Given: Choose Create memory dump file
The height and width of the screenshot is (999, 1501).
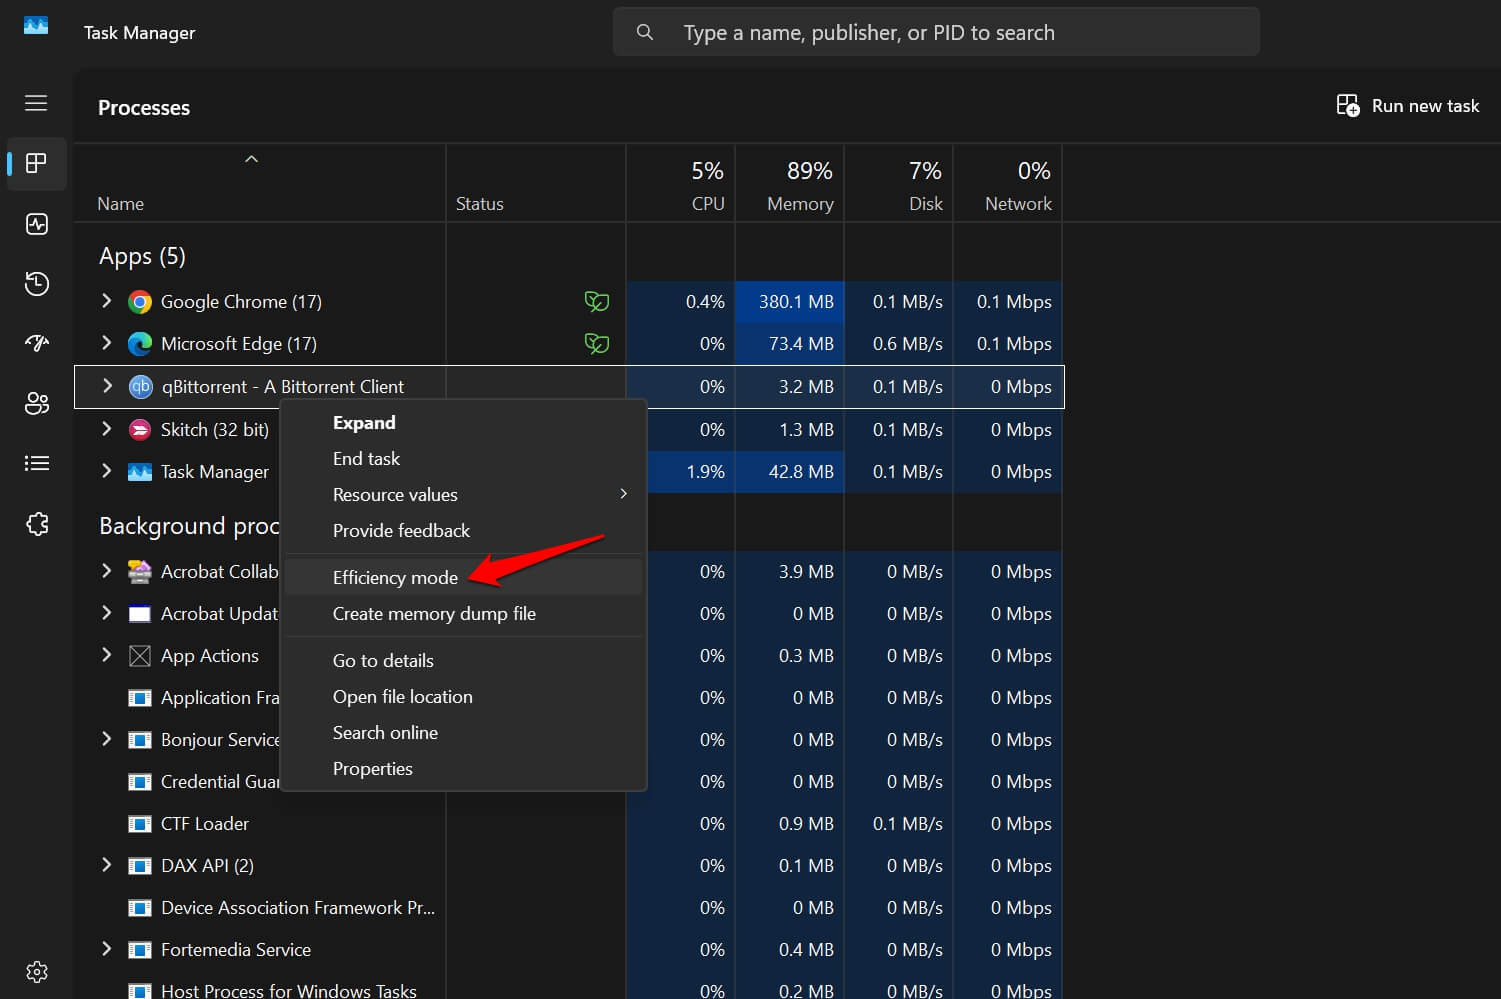Looking at the screenshot, I should [x=463, y=614].
